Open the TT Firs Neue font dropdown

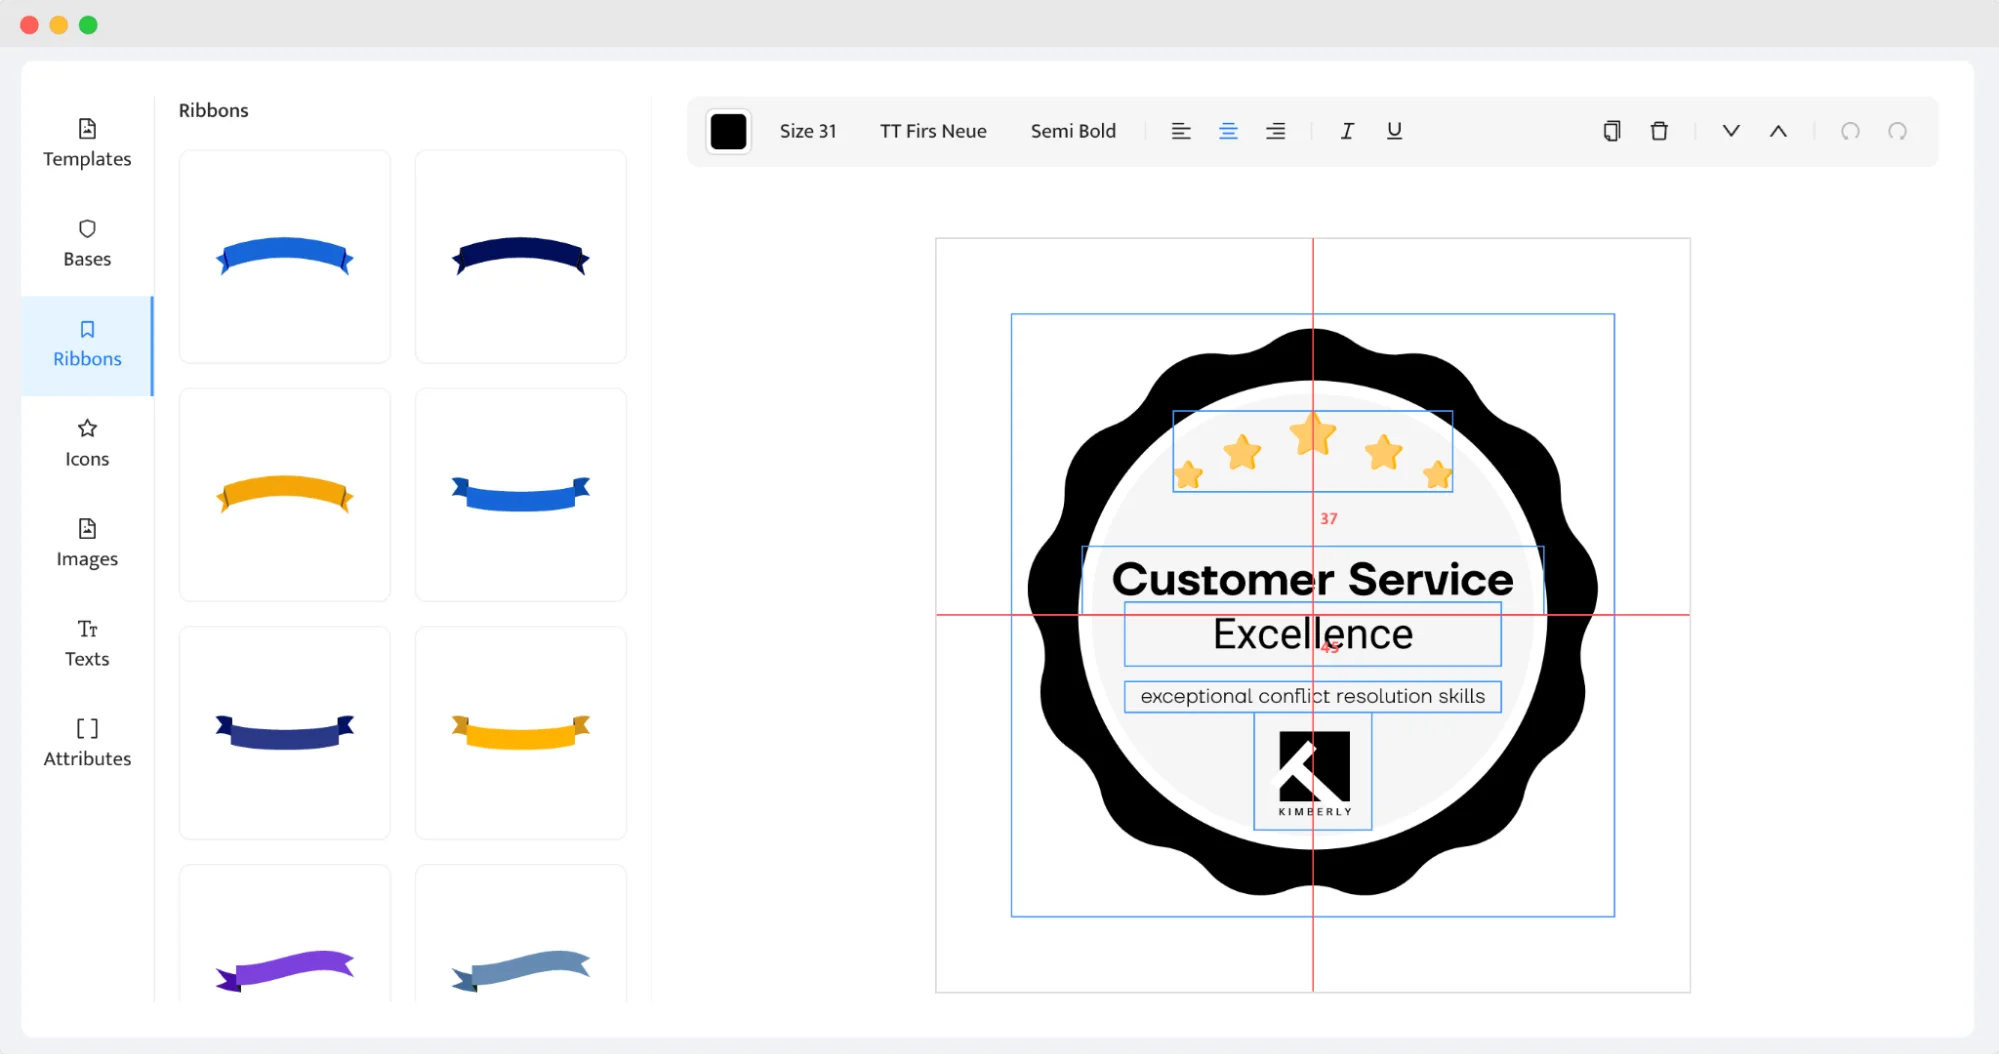933,131
